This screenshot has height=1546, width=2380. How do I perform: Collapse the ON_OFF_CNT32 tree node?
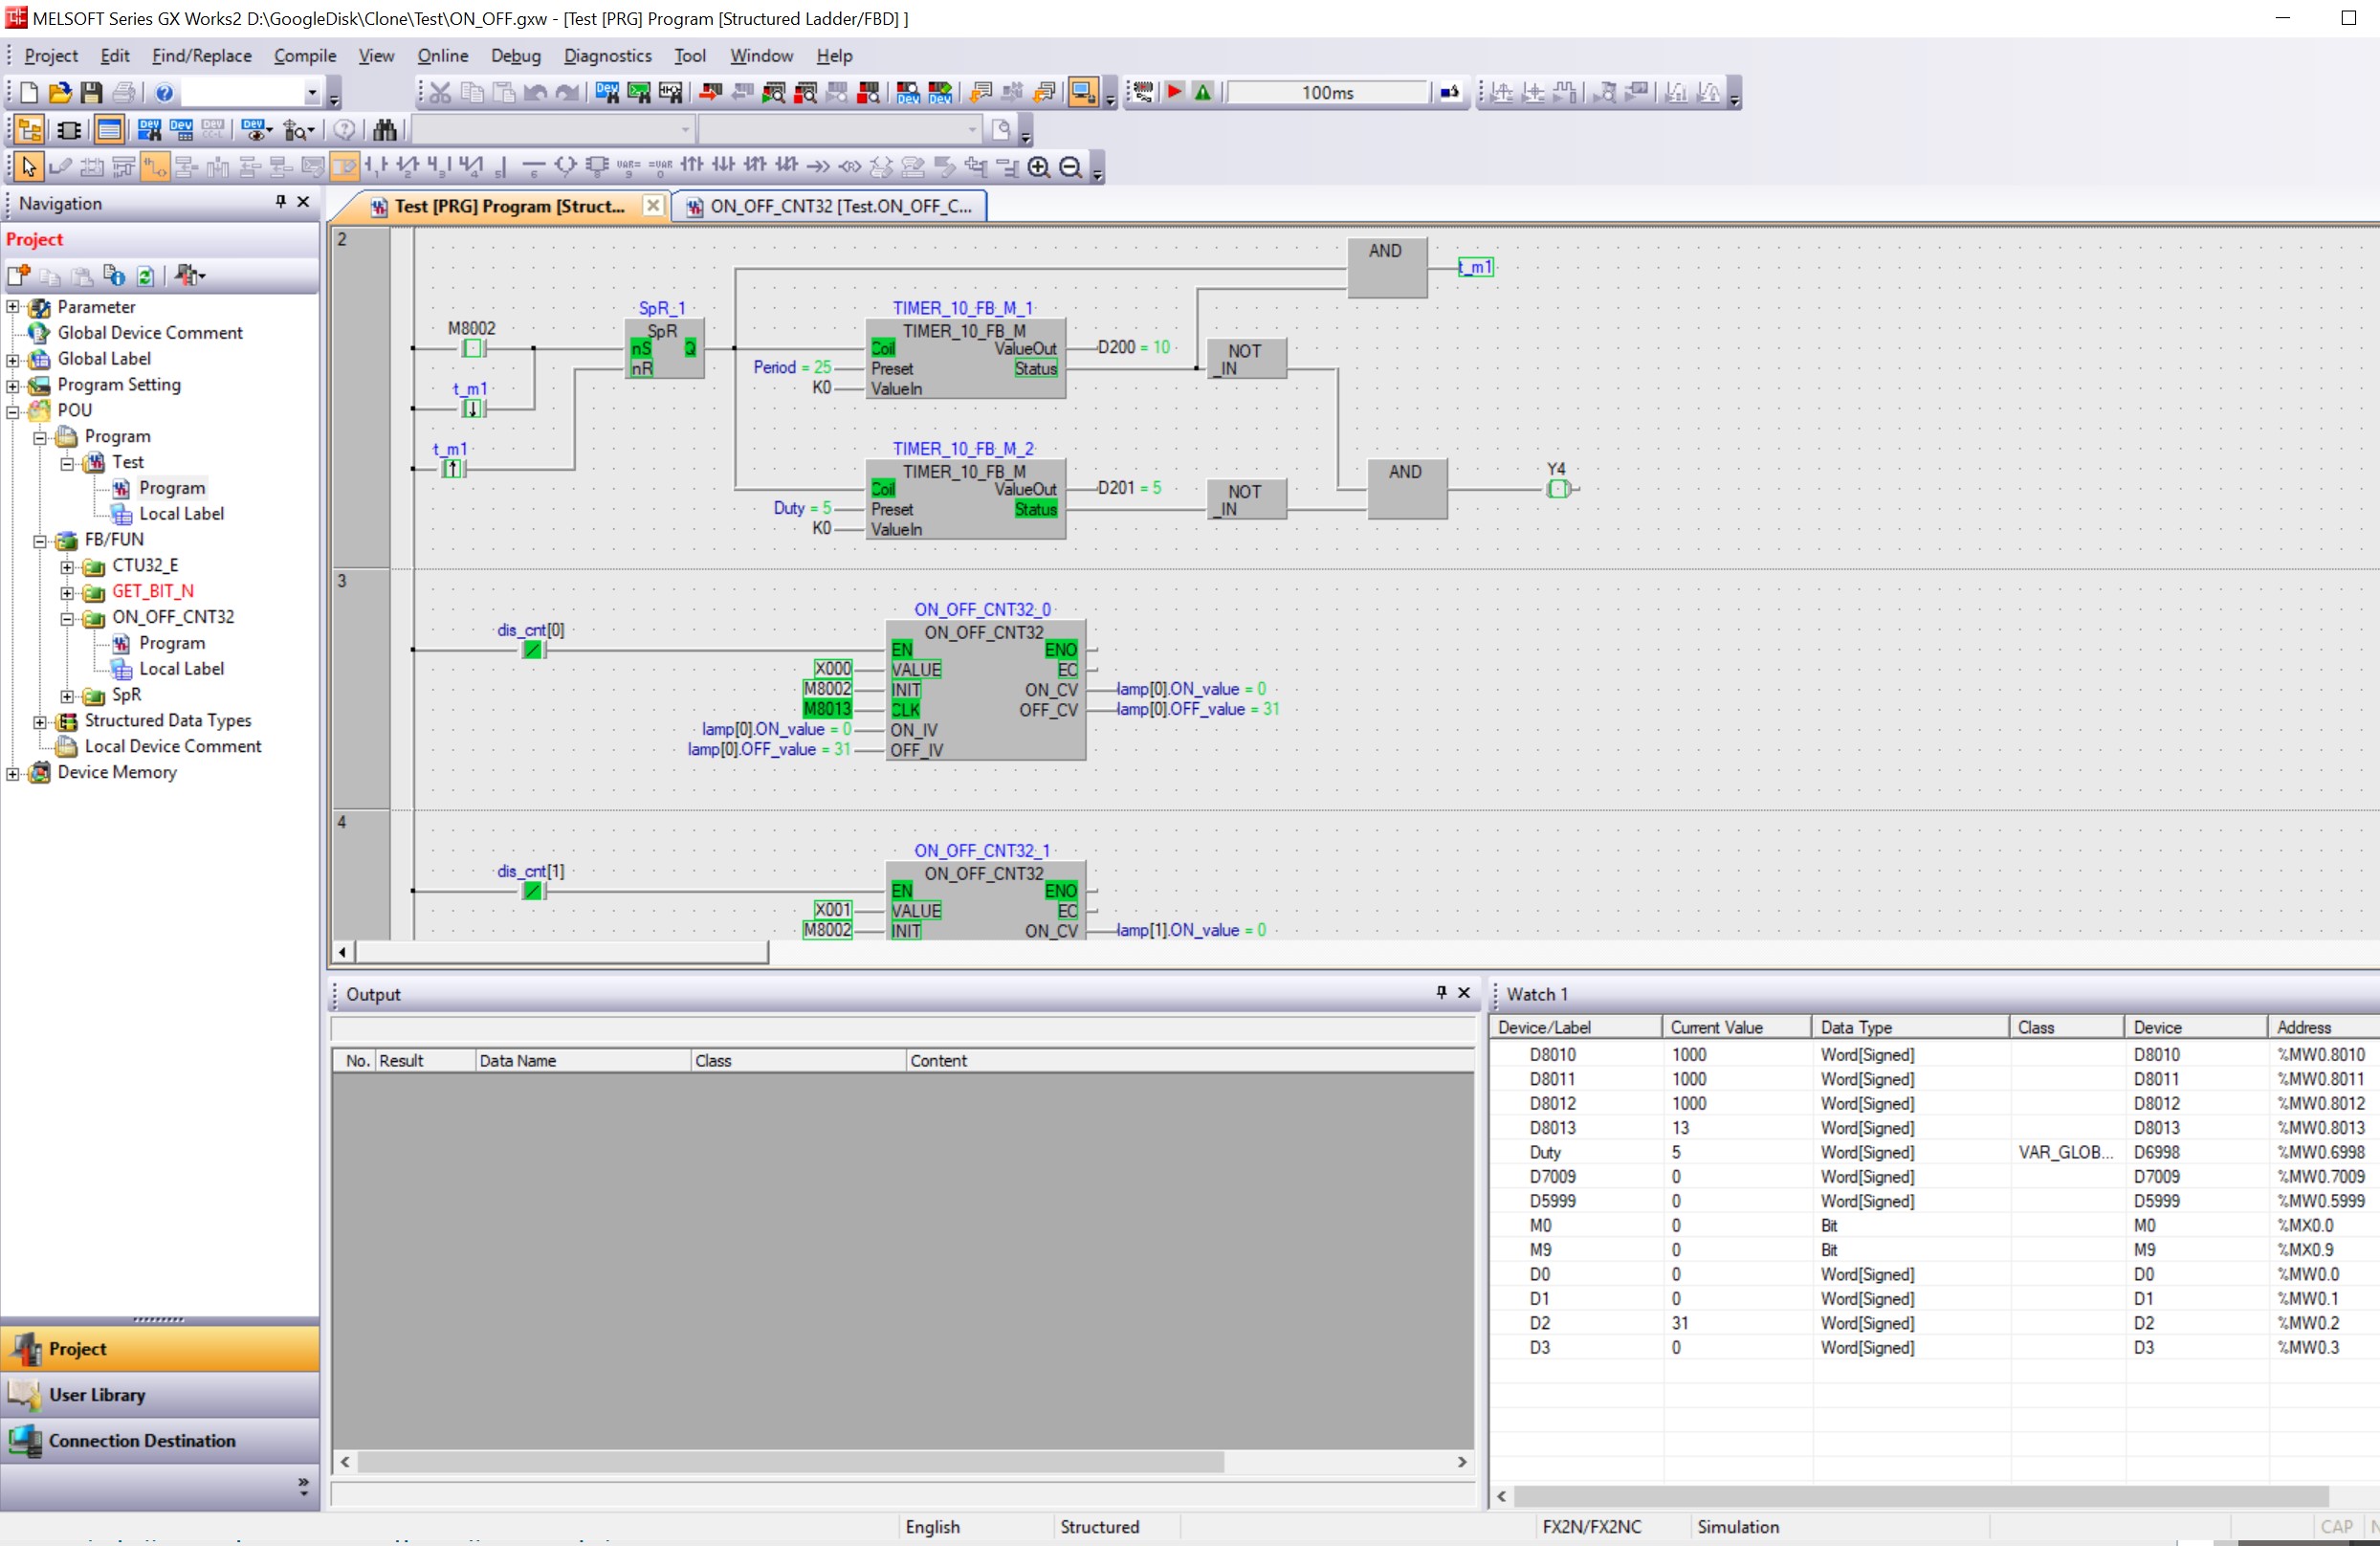pos(67,618)
